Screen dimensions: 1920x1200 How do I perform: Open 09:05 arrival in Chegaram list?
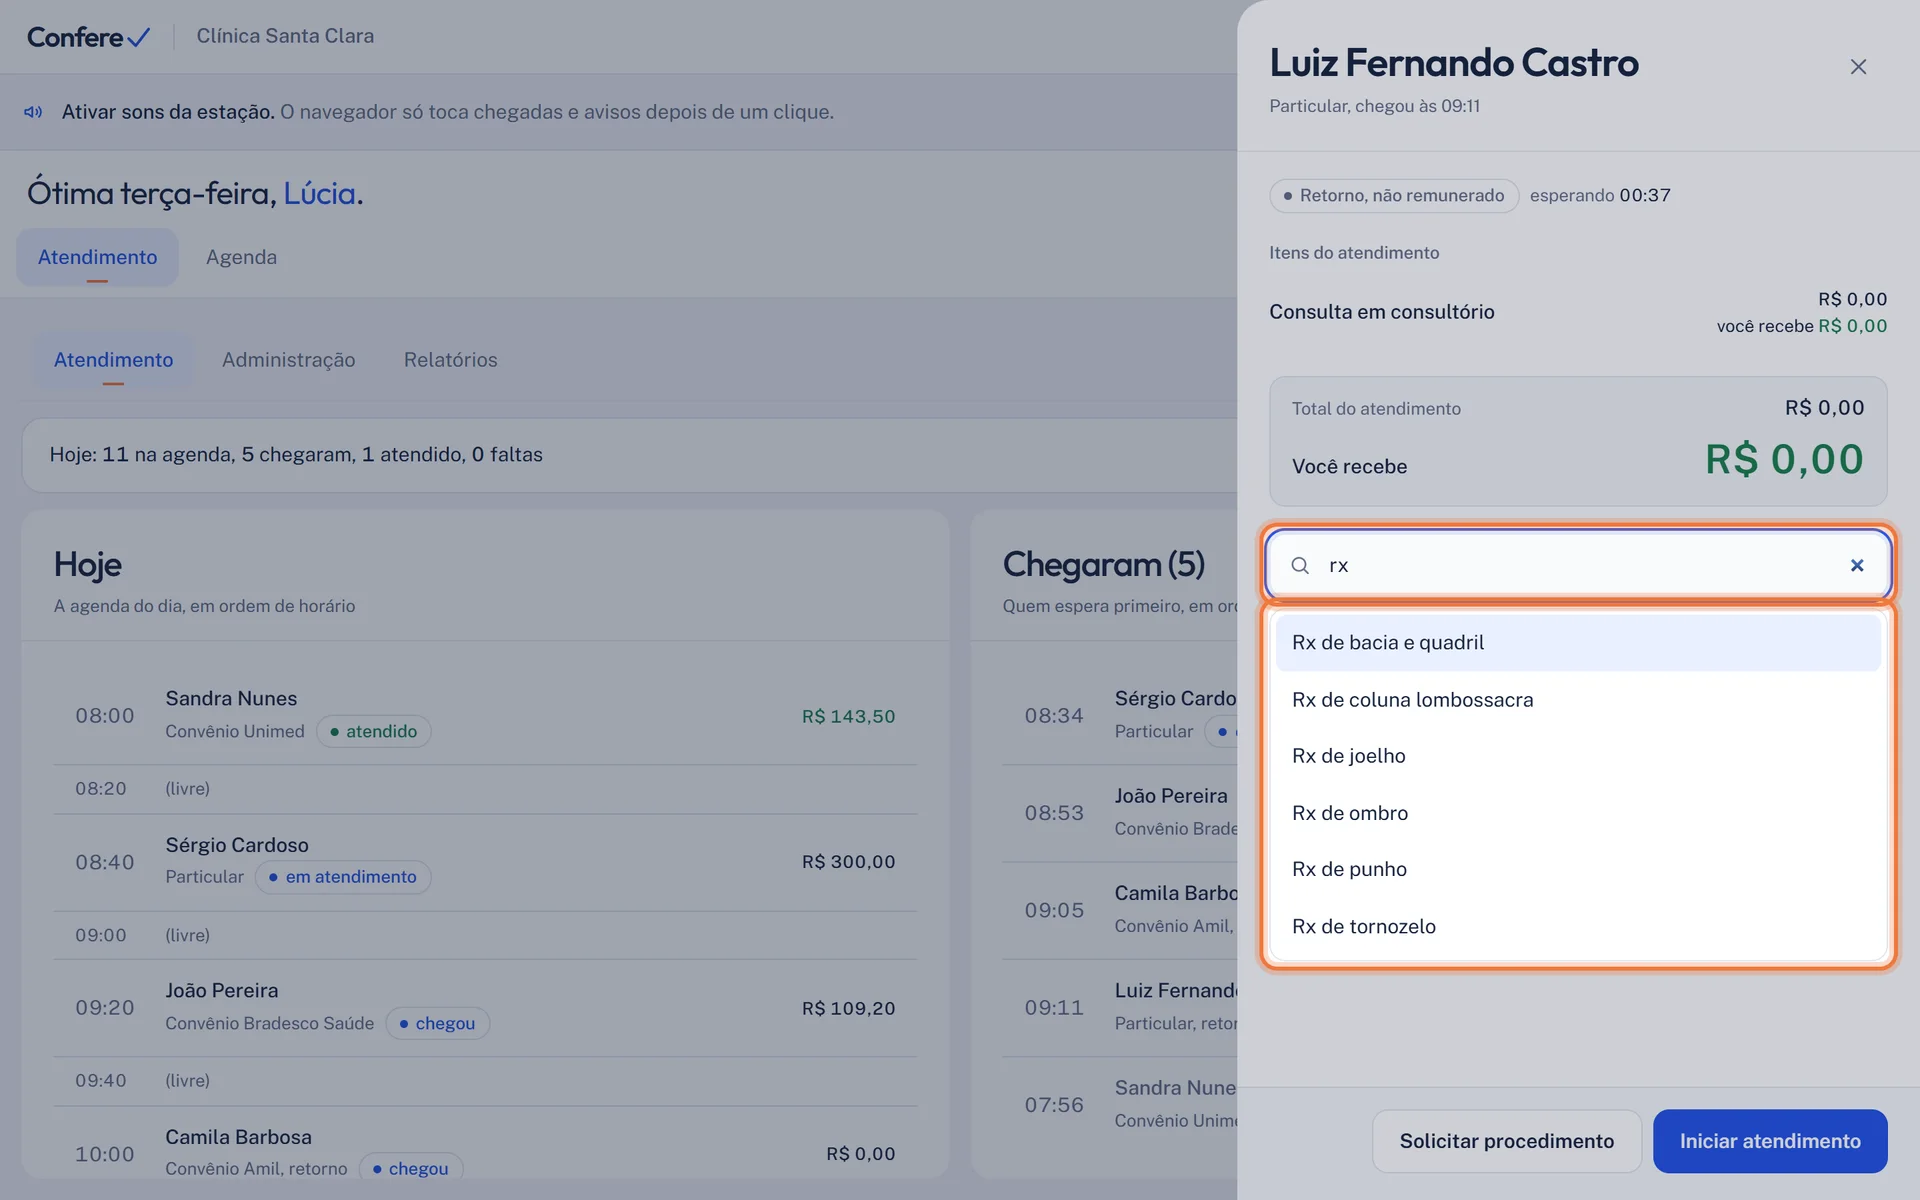tap(1120, 910)
